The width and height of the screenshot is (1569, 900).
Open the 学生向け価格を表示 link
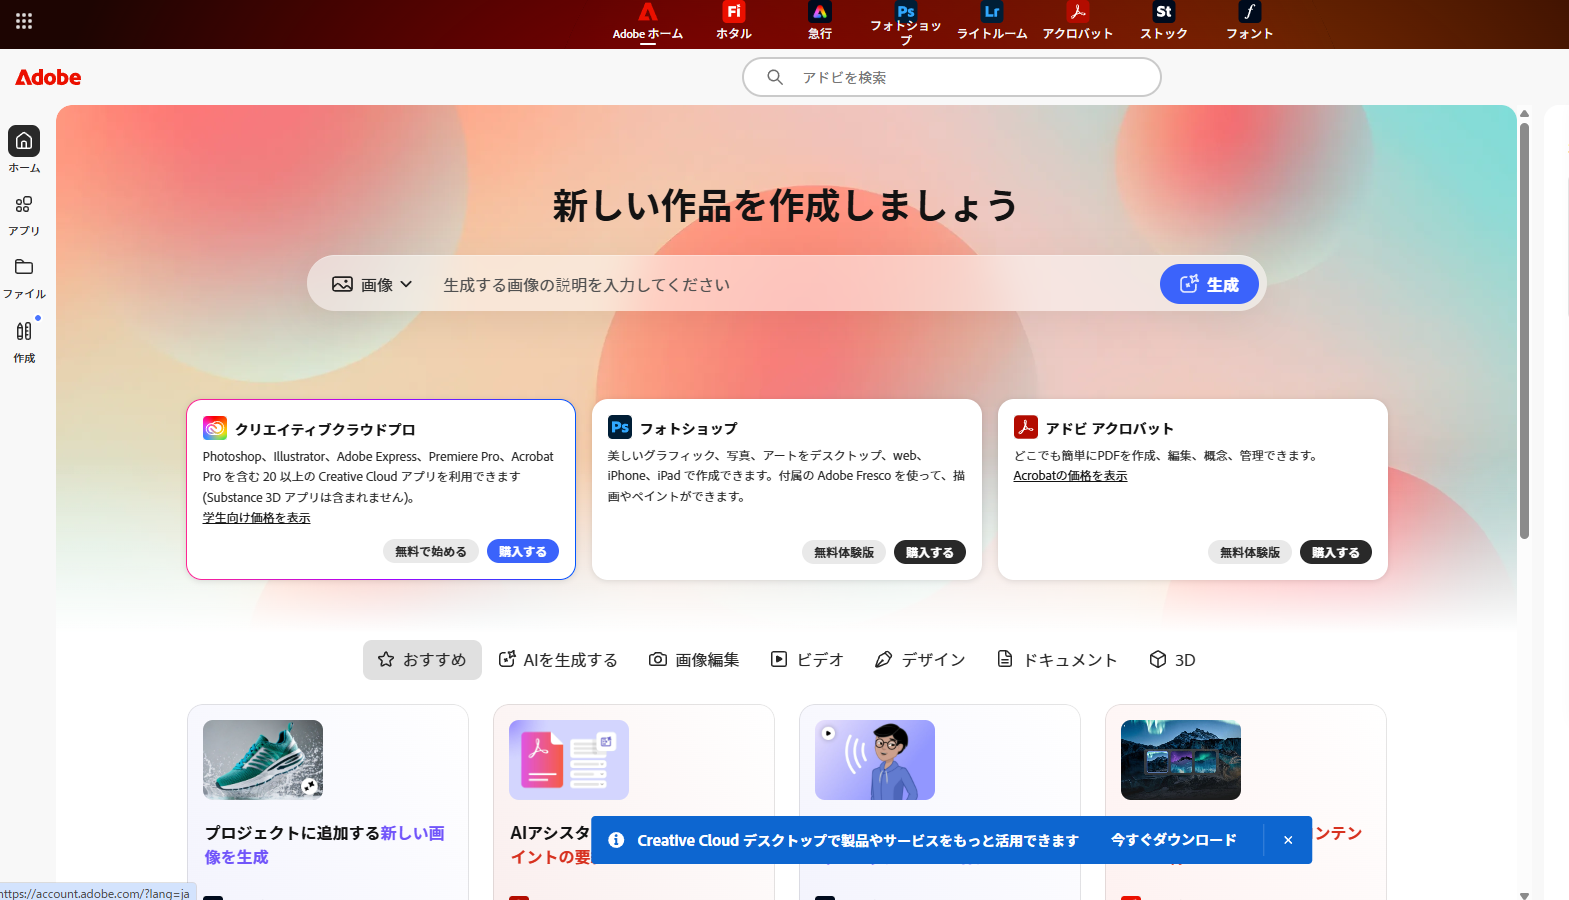(x=256, y=518)
